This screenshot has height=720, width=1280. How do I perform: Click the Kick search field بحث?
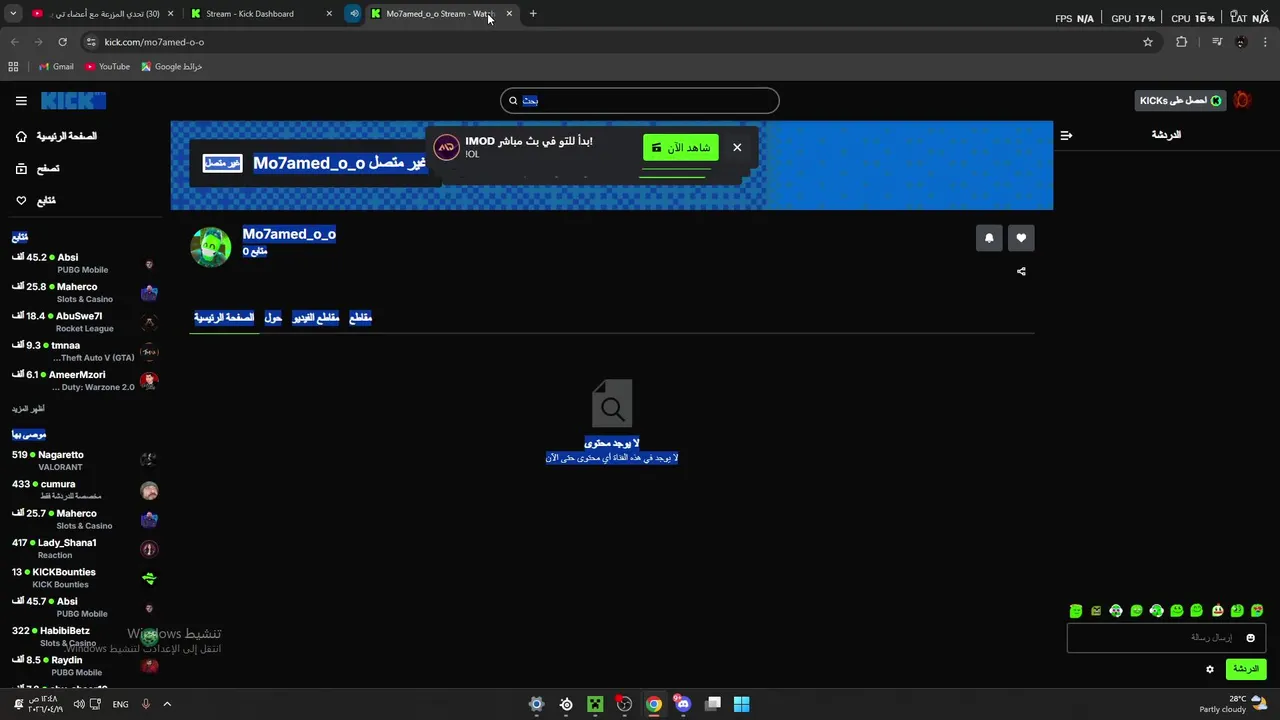tap(639, 100)
